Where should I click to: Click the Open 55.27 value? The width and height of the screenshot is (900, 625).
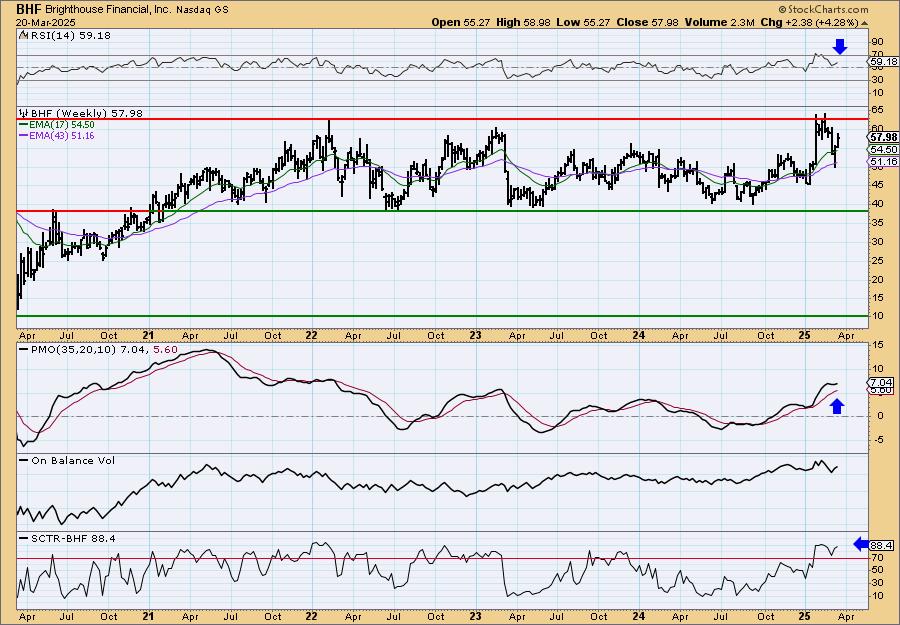coord(461,22)
